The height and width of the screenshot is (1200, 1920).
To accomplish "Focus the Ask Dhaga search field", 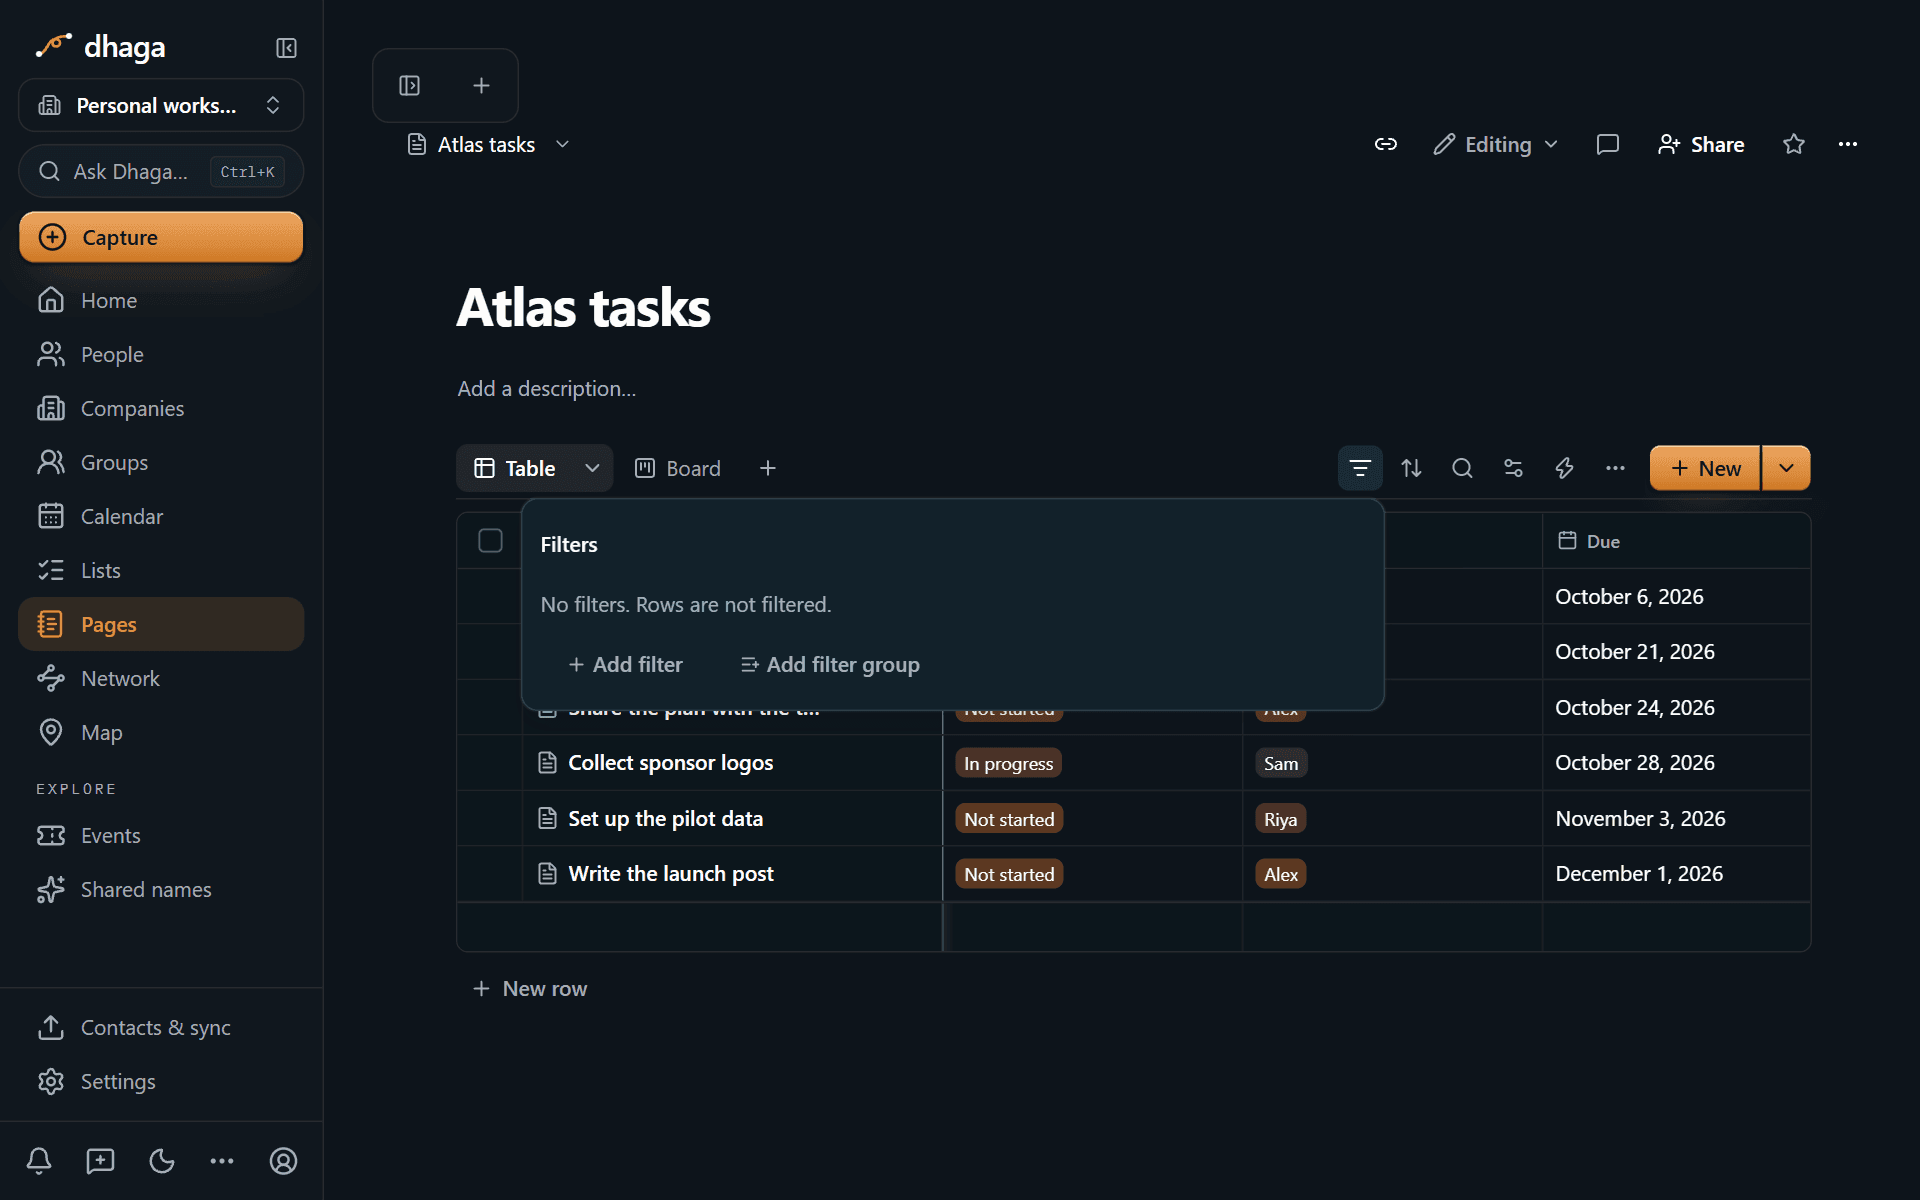I will [x=161, y=172].
